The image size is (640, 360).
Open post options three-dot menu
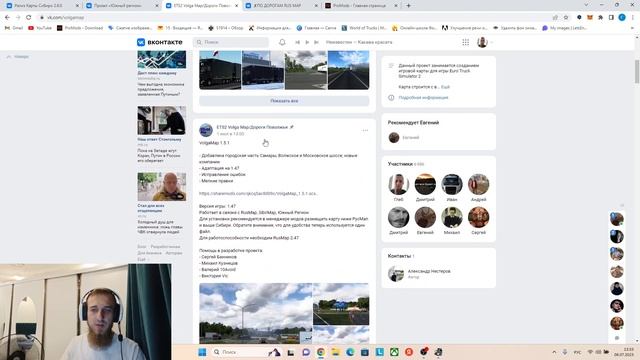tap(365, 130)
